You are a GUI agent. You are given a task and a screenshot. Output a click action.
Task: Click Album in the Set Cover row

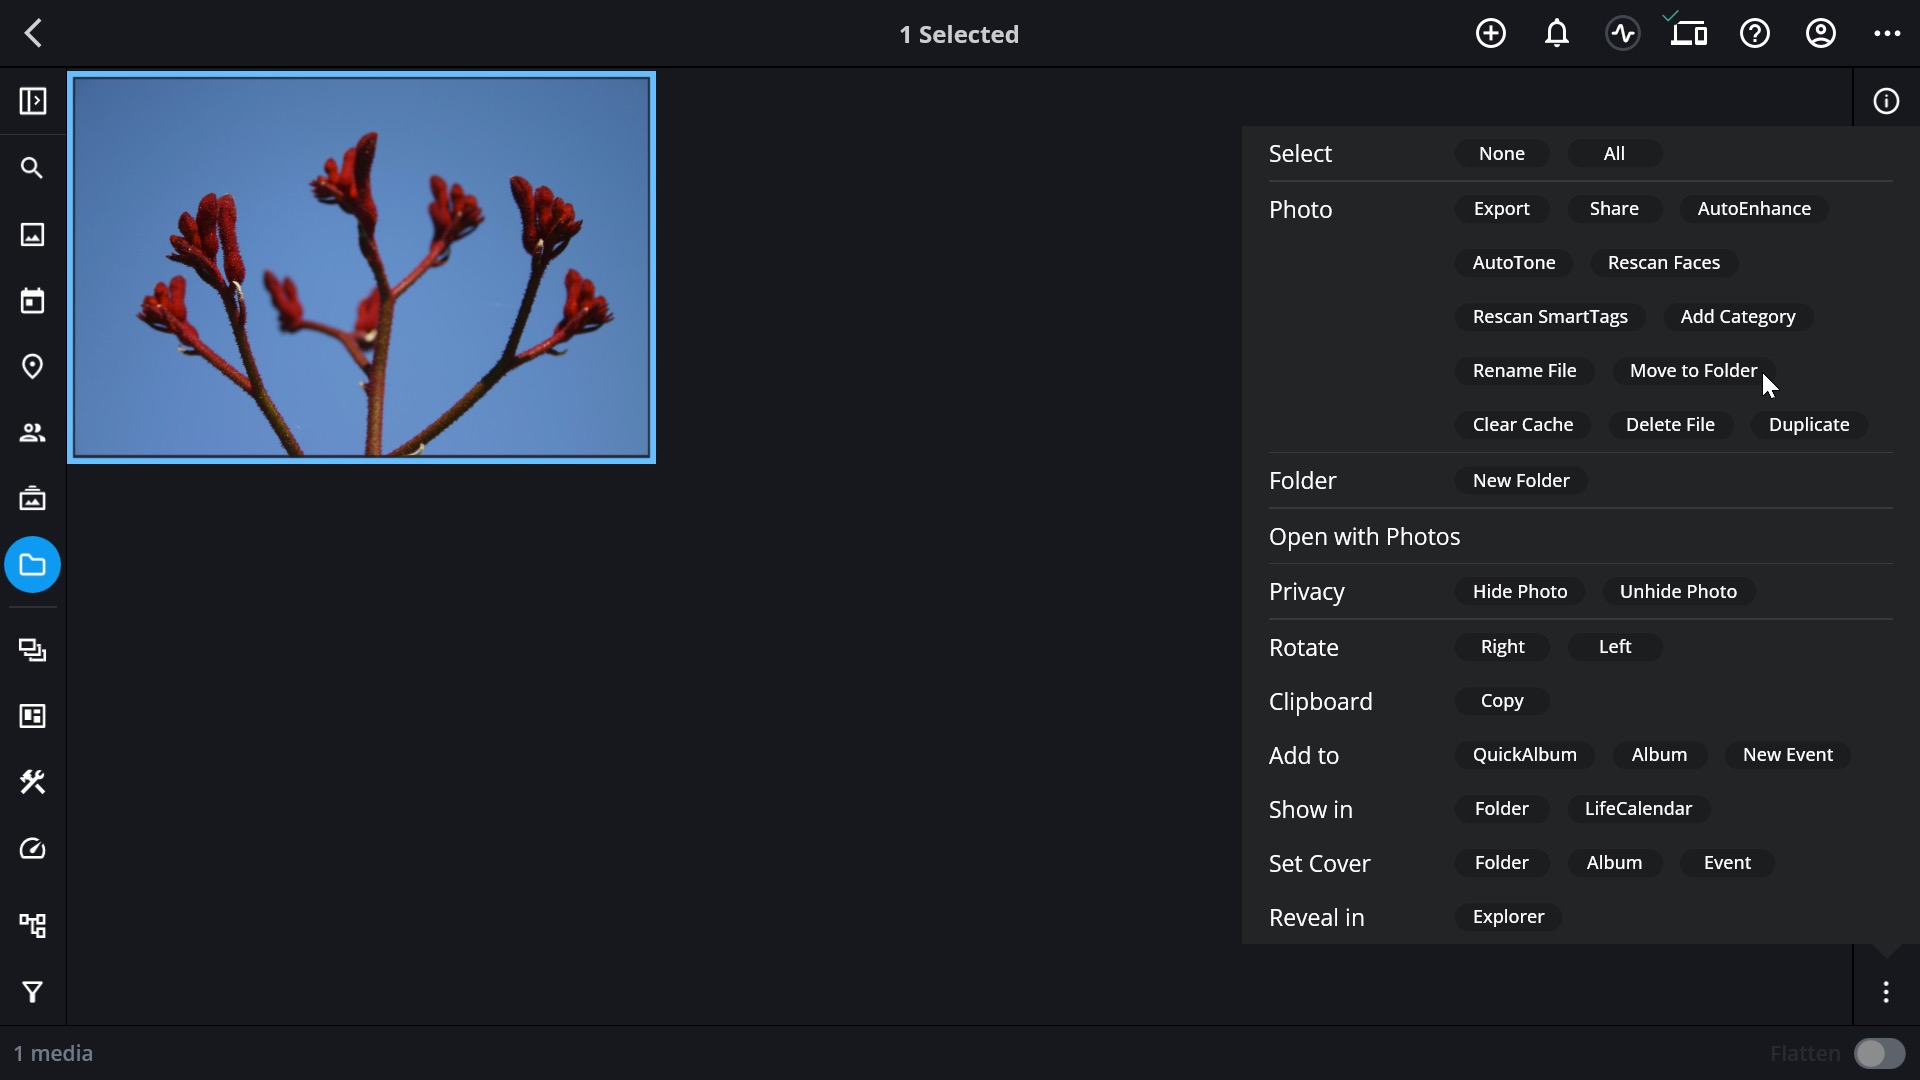tap(1614, 862)
